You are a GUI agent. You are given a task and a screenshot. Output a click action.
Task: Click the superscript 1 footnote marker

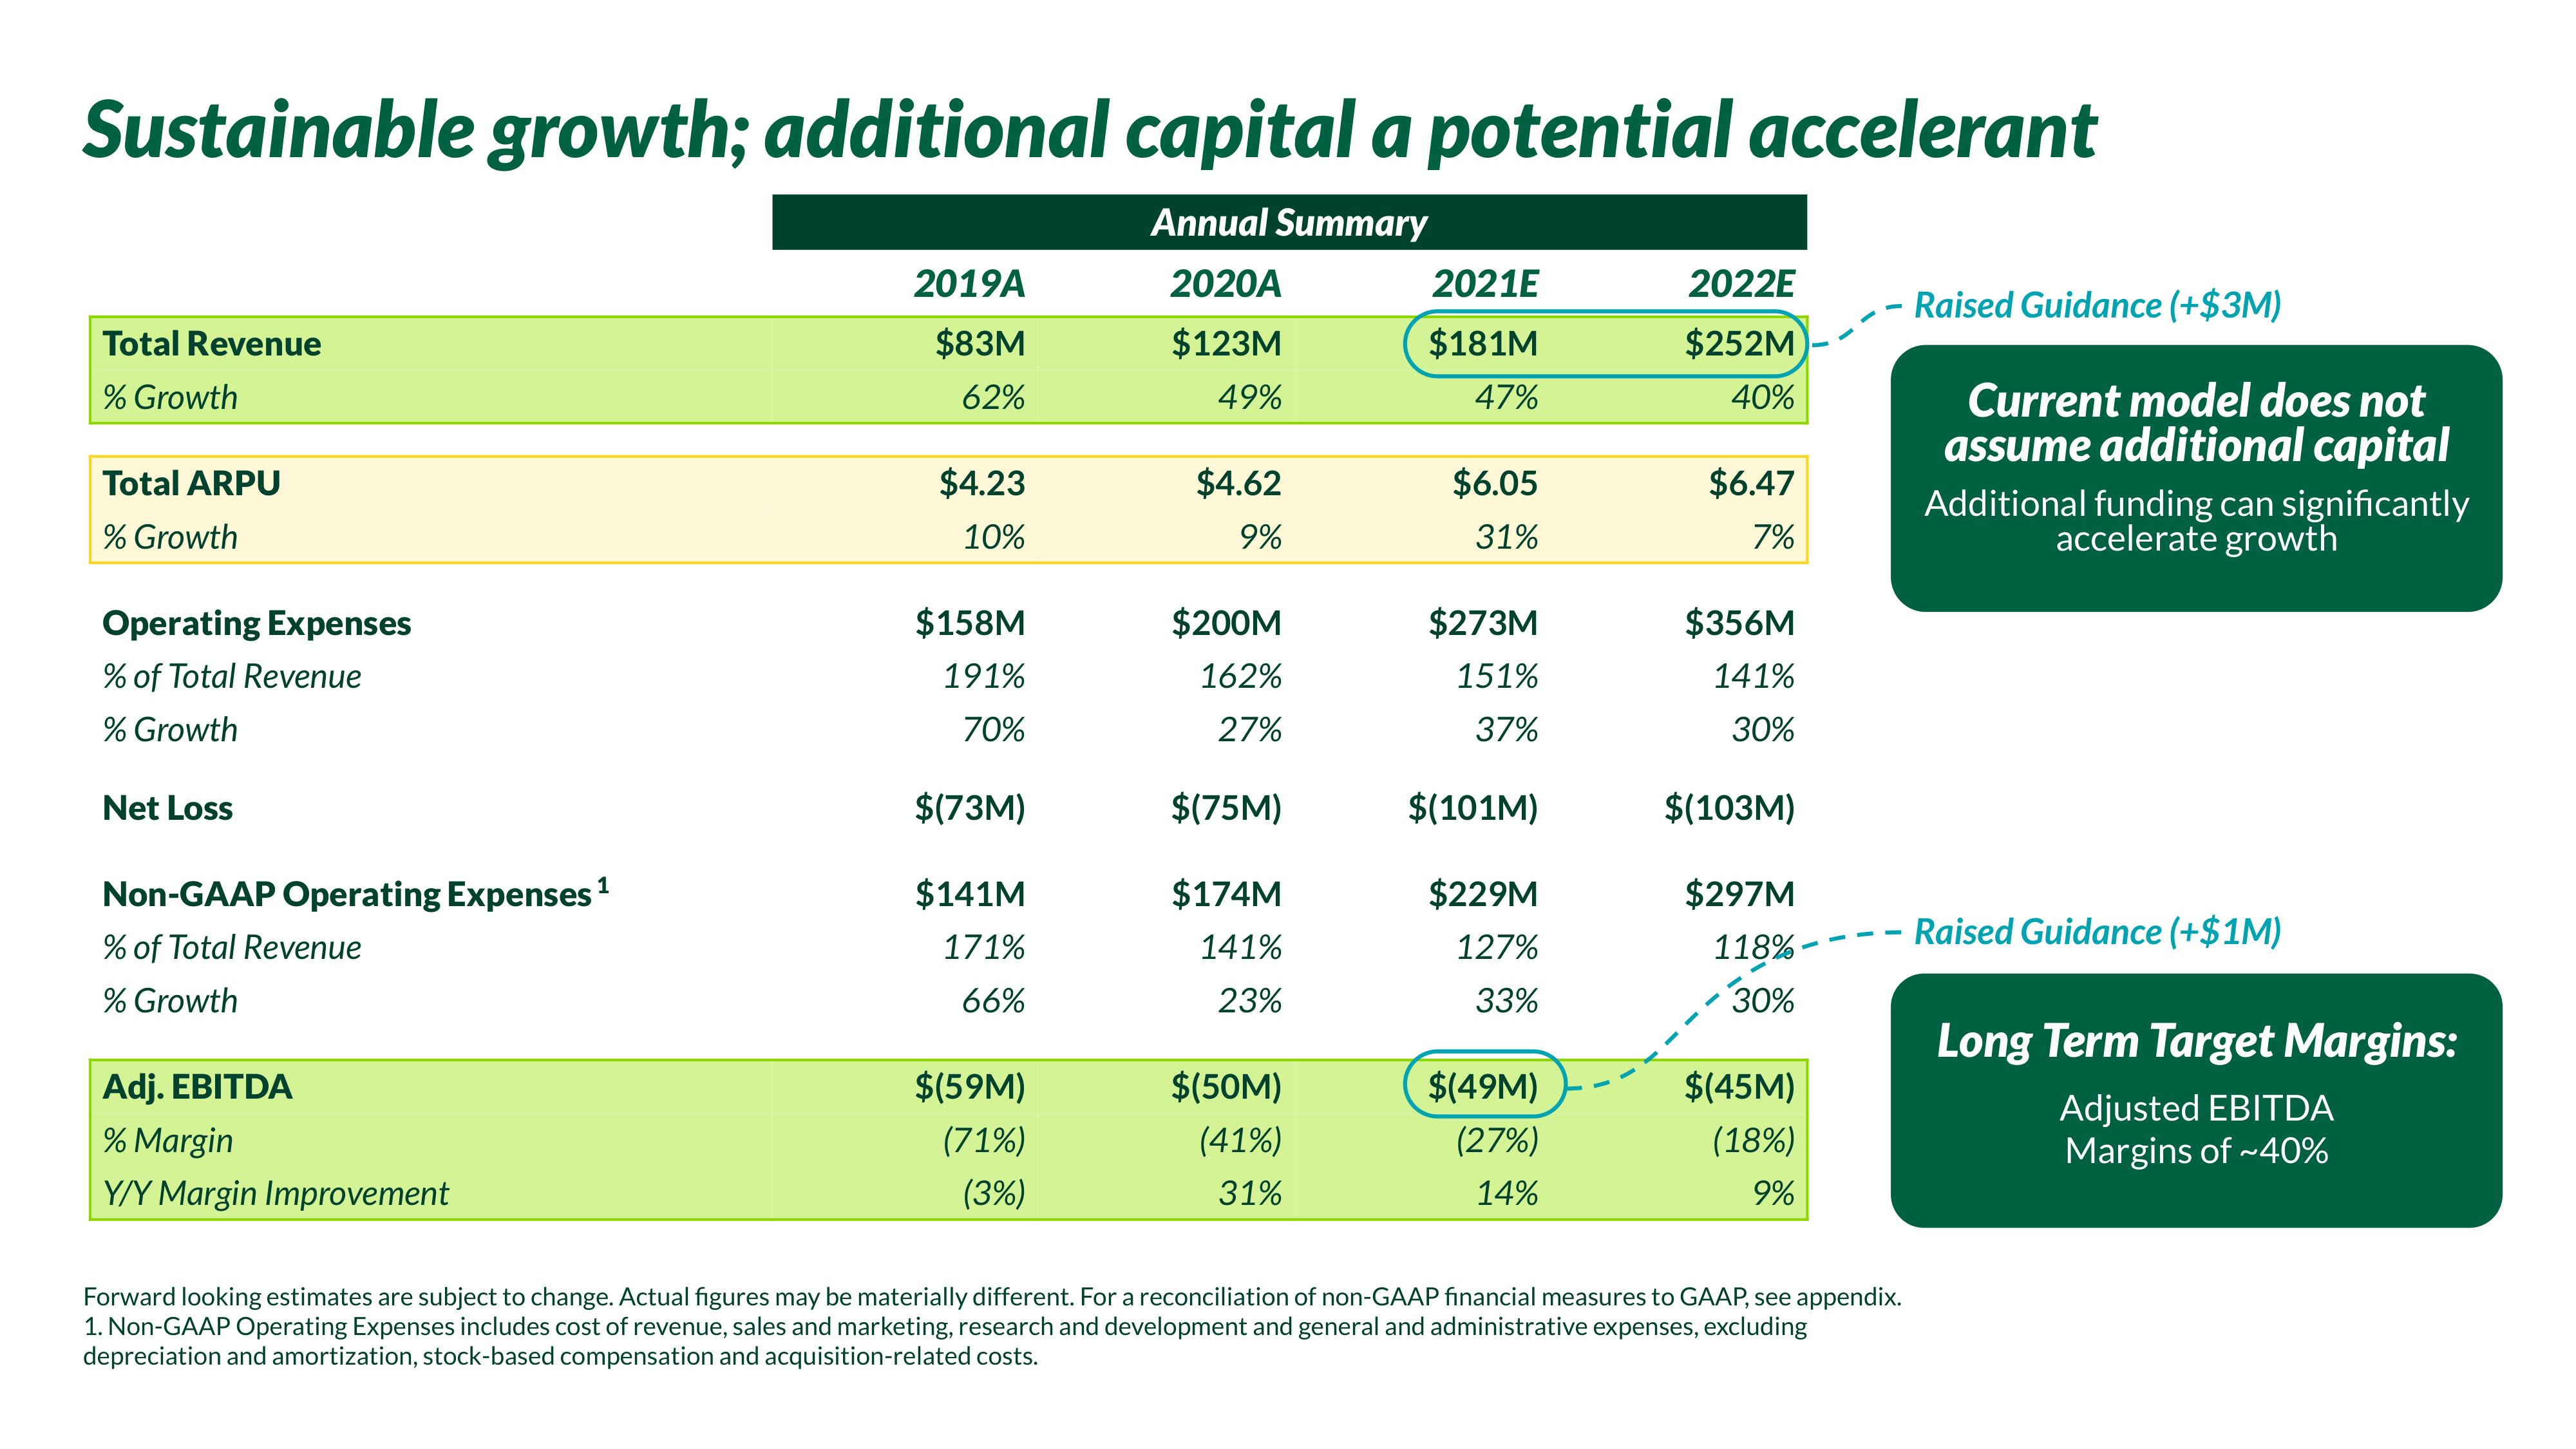pyautogui.click(x=603, y=885)
